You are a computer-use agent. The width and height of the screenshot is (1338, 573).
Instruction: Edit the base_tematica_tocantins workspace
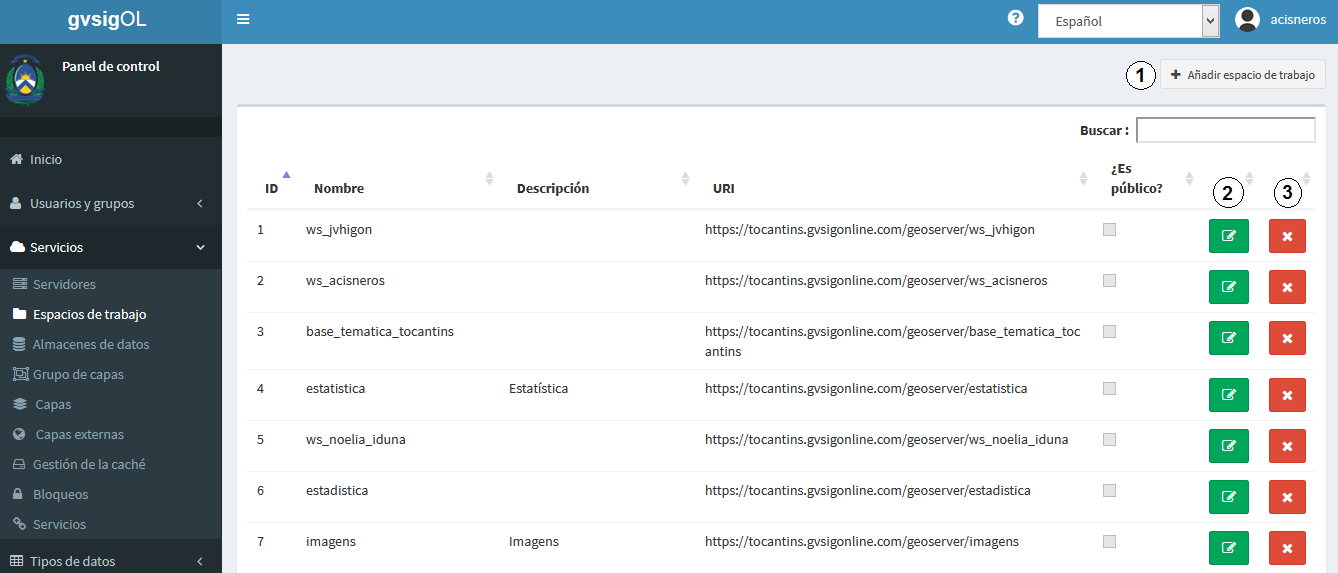1229,338
